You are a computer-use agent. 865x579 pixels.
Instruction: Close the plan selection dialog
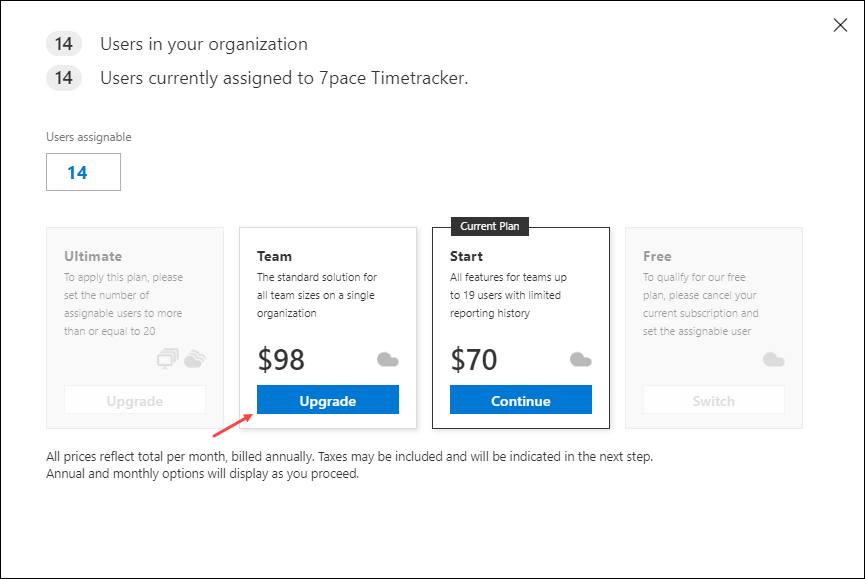point(840,25)
